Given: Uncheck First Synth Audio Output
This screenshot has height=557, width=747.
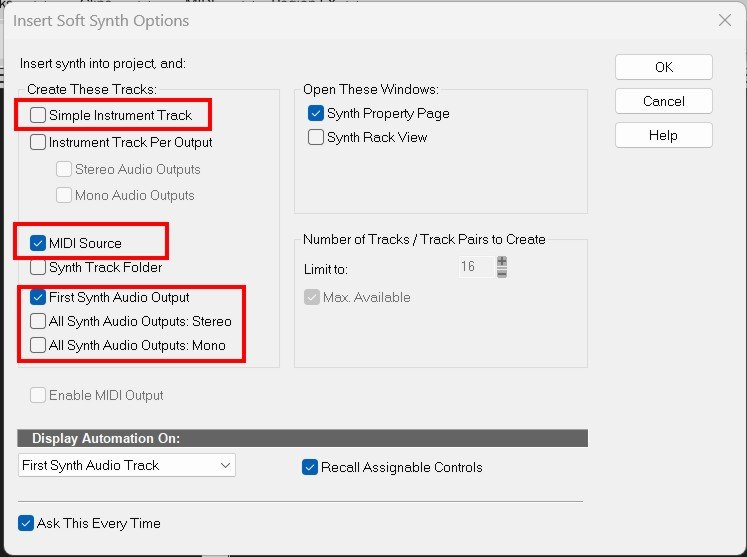Looking at the screenshot, I should point(38,297).
